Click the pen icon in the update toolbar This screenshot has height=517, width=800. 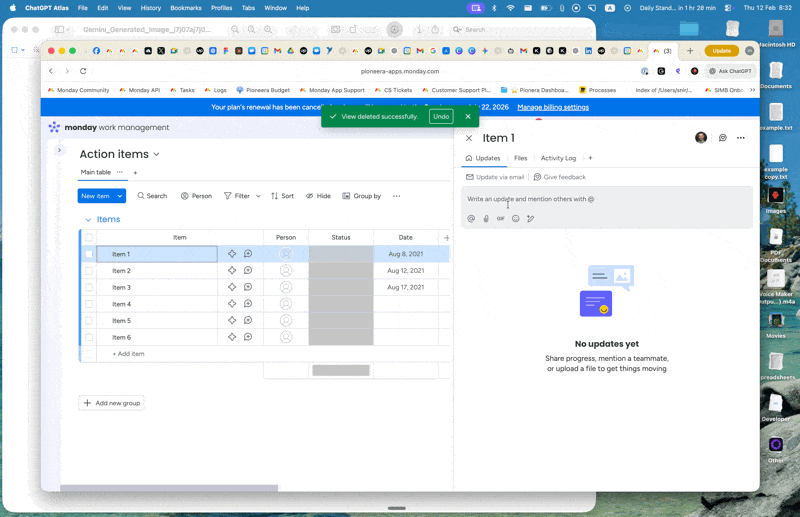tap(531, 218)
